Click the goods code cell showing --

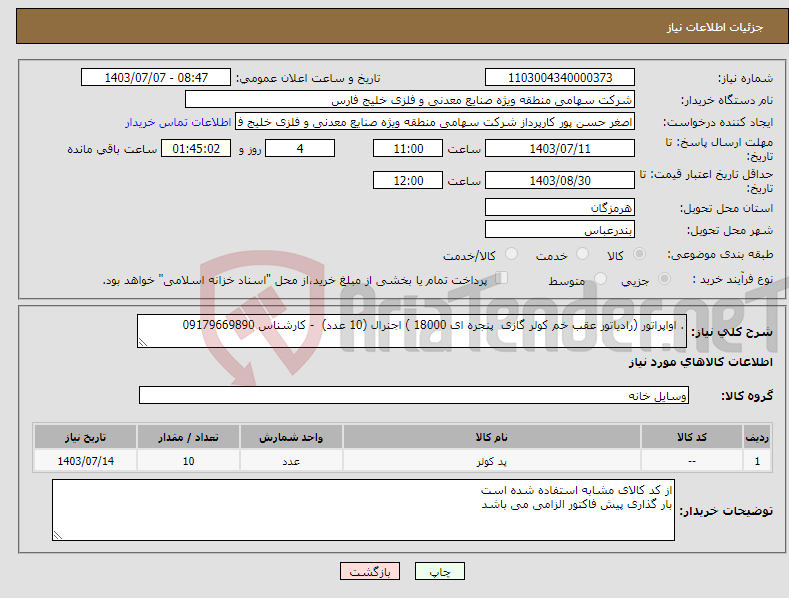click(x=692, y=461)
